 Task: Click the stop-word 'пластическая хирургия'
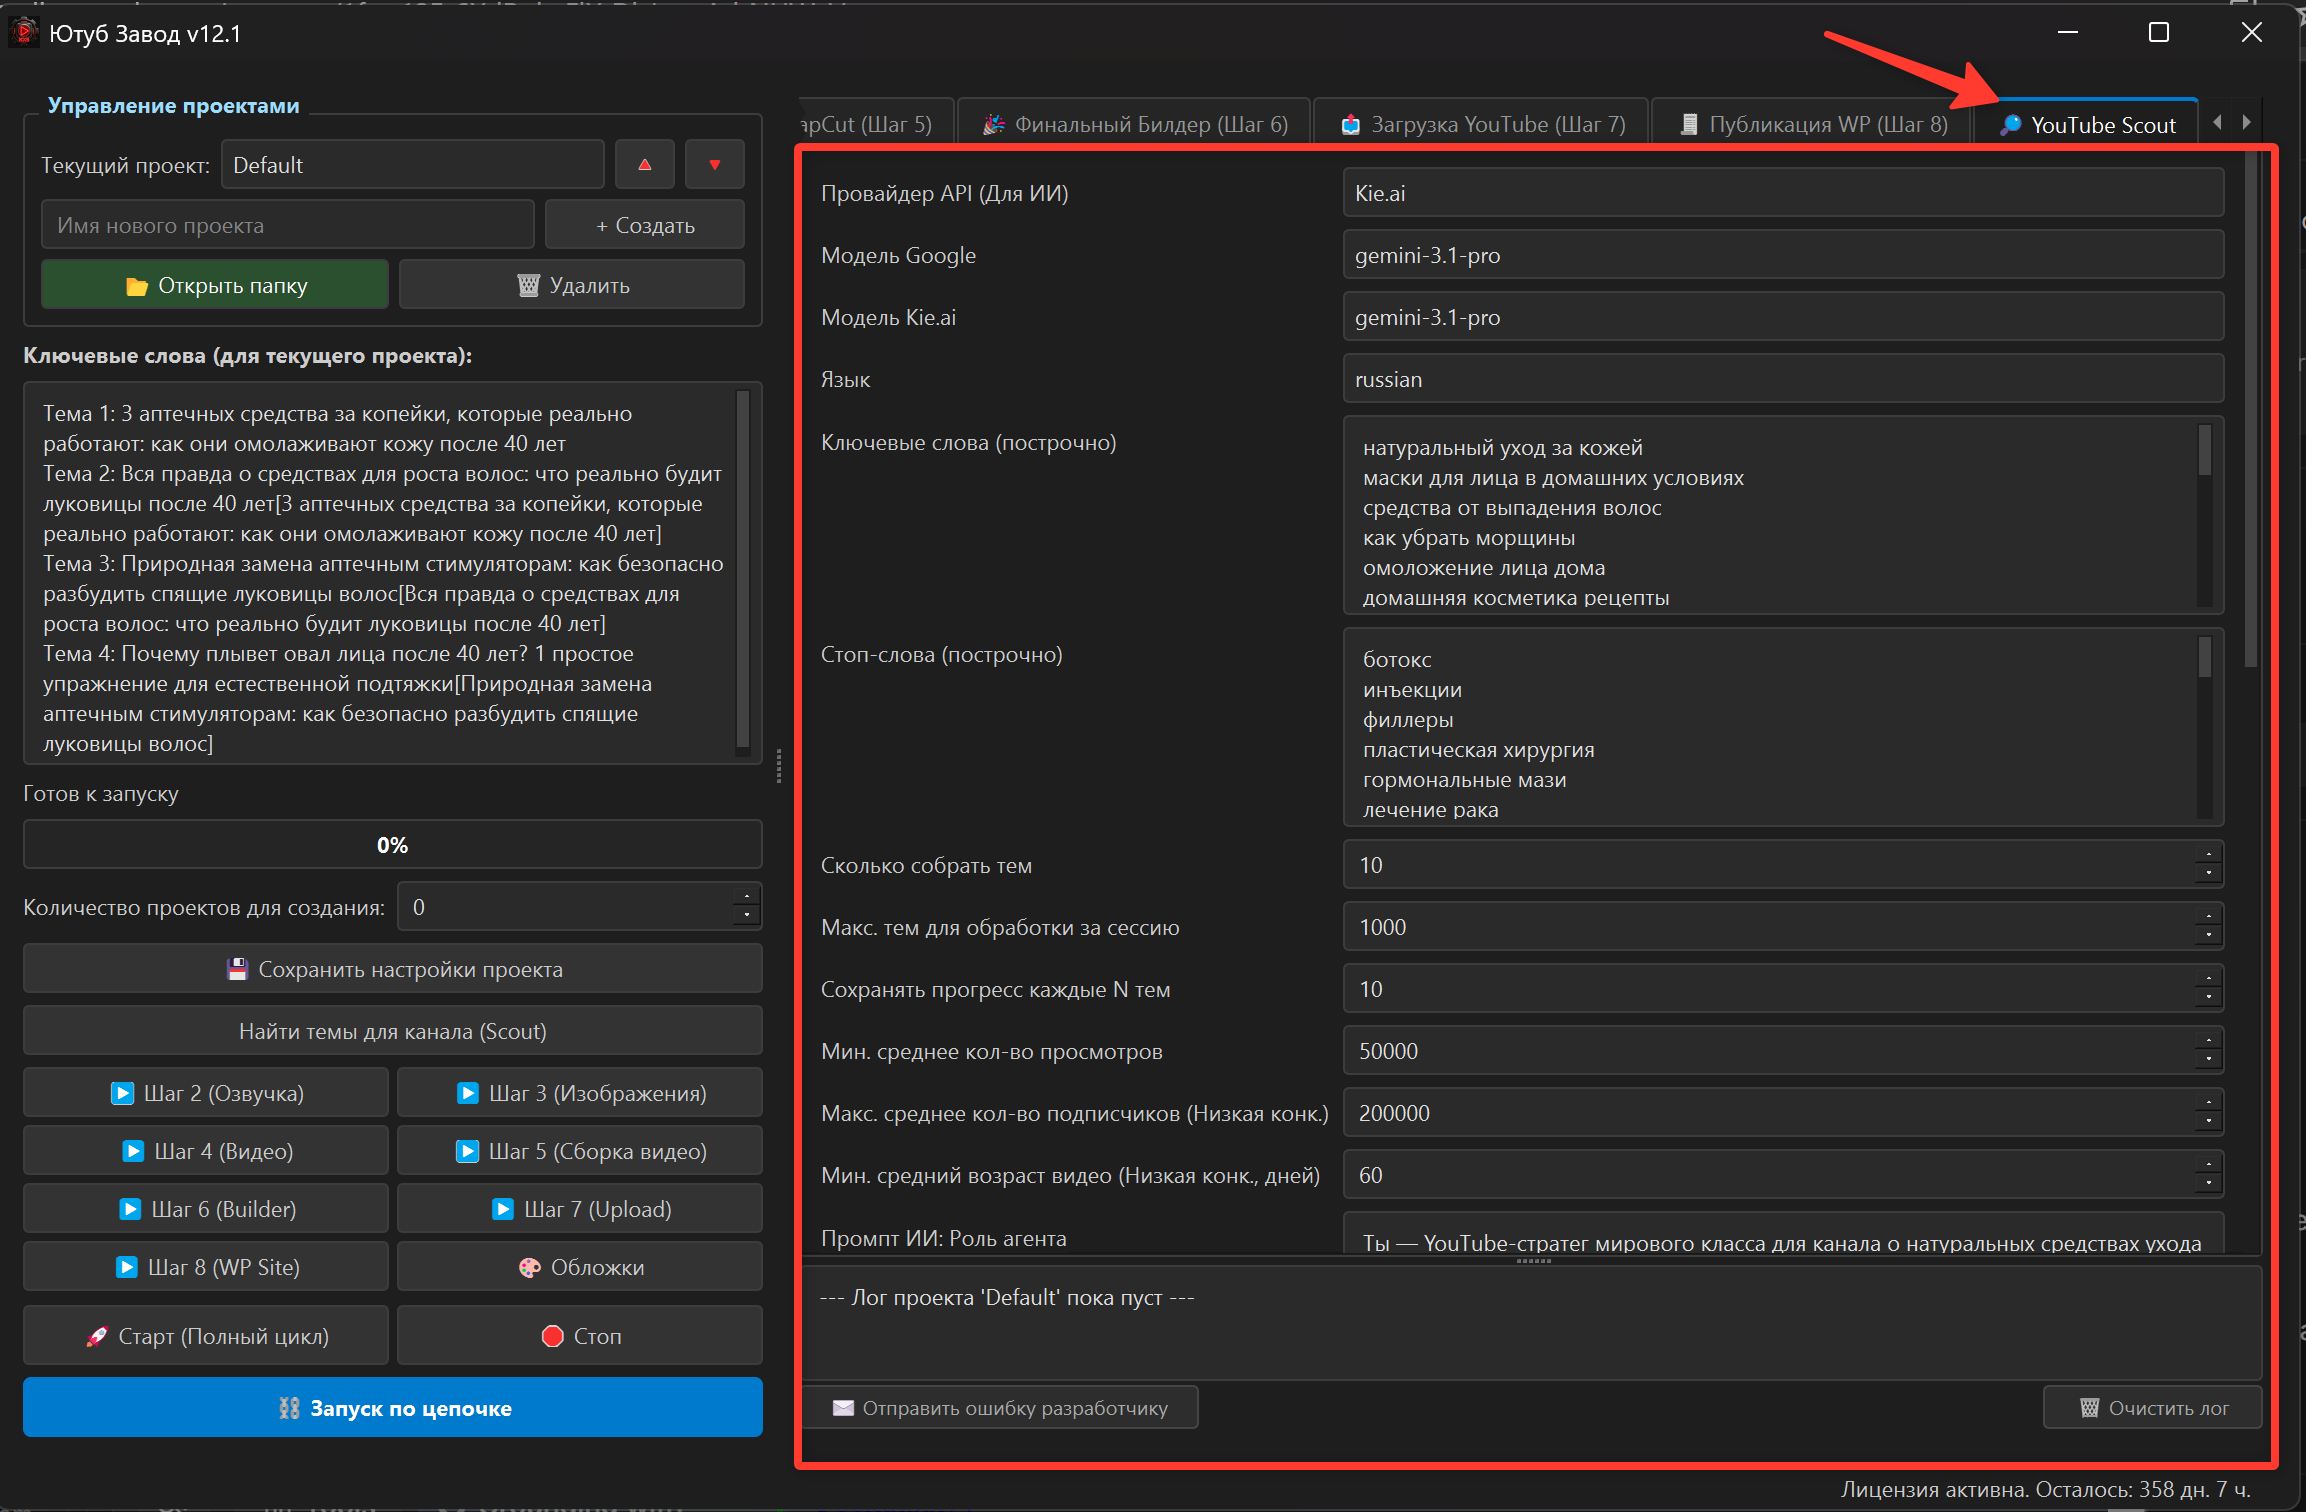pyautogui.click(x=1478, y=750)
